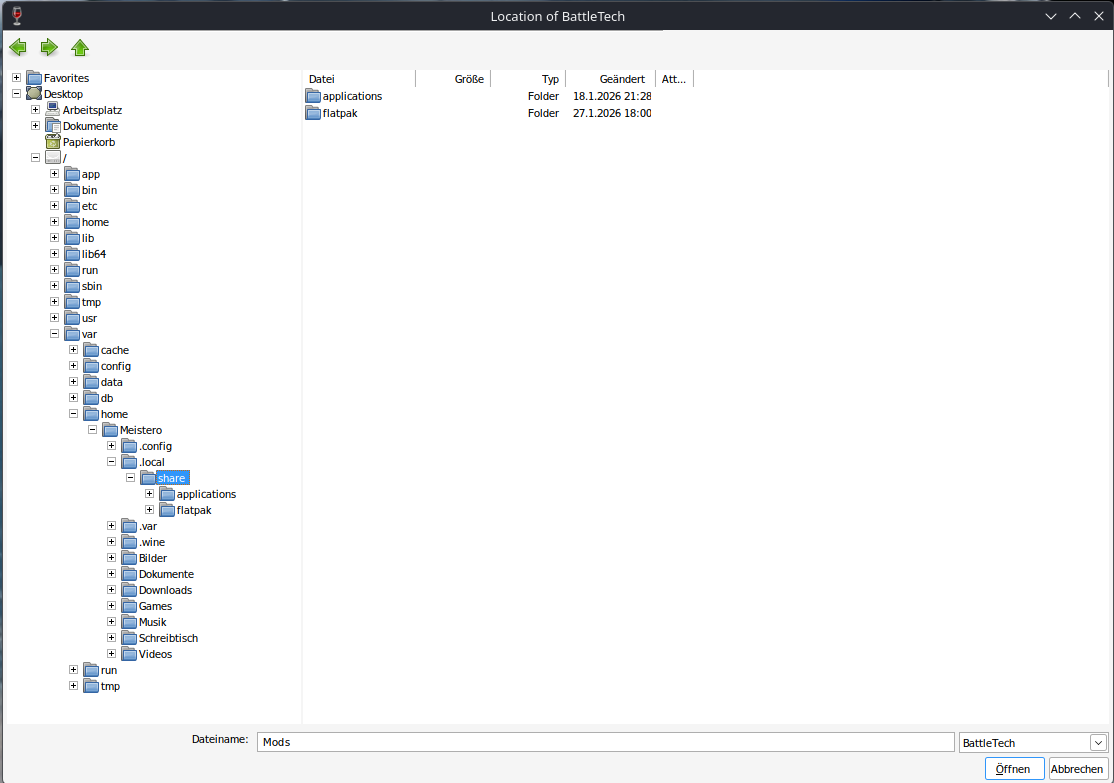1114x783 pixels.
Task: Select the share folder in tree
Action: point(171,478)
